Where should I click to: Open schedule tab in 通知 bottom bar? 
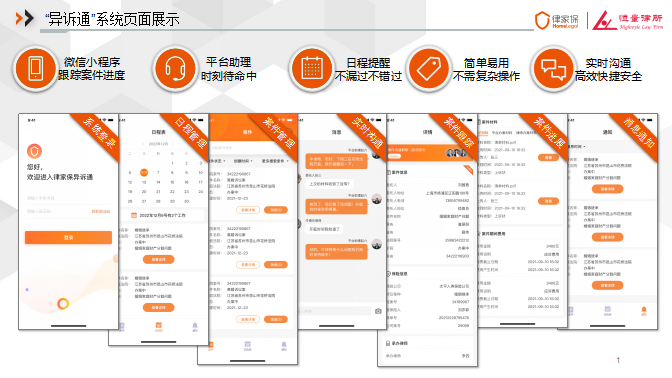pos(607,311)
